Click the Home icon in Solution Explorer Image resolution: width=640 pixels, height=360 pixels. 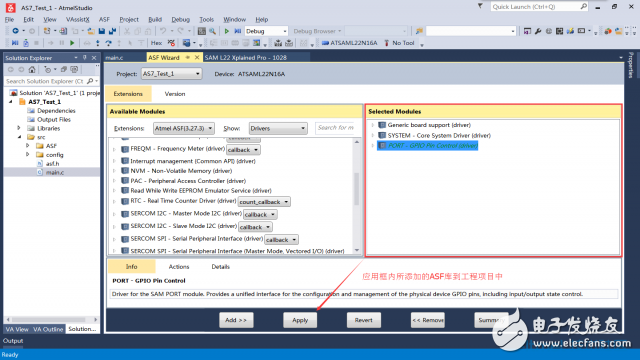click(32, 69)
